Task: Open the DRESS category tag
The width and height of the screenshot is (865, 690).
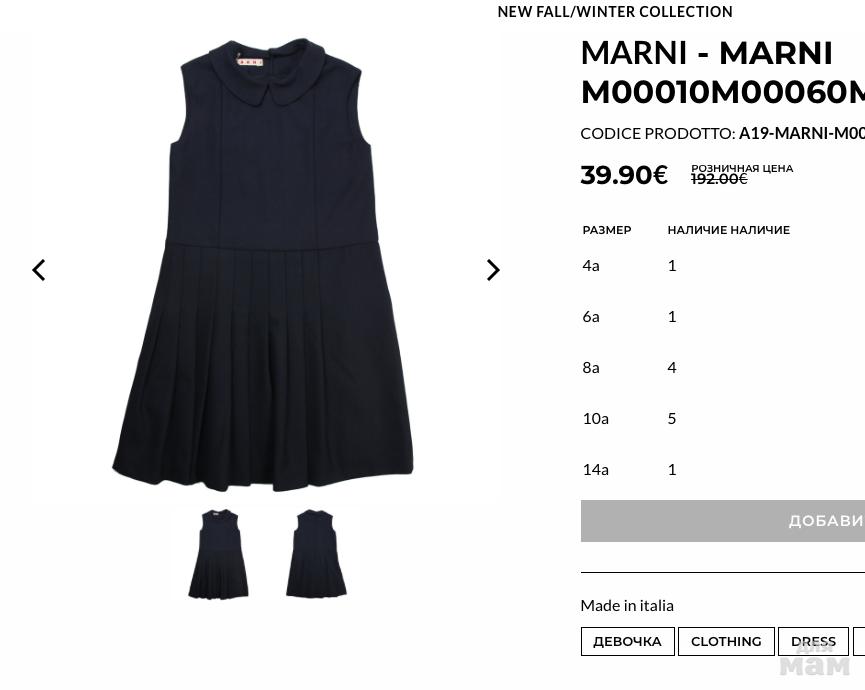Action: (x=813, y=641)
